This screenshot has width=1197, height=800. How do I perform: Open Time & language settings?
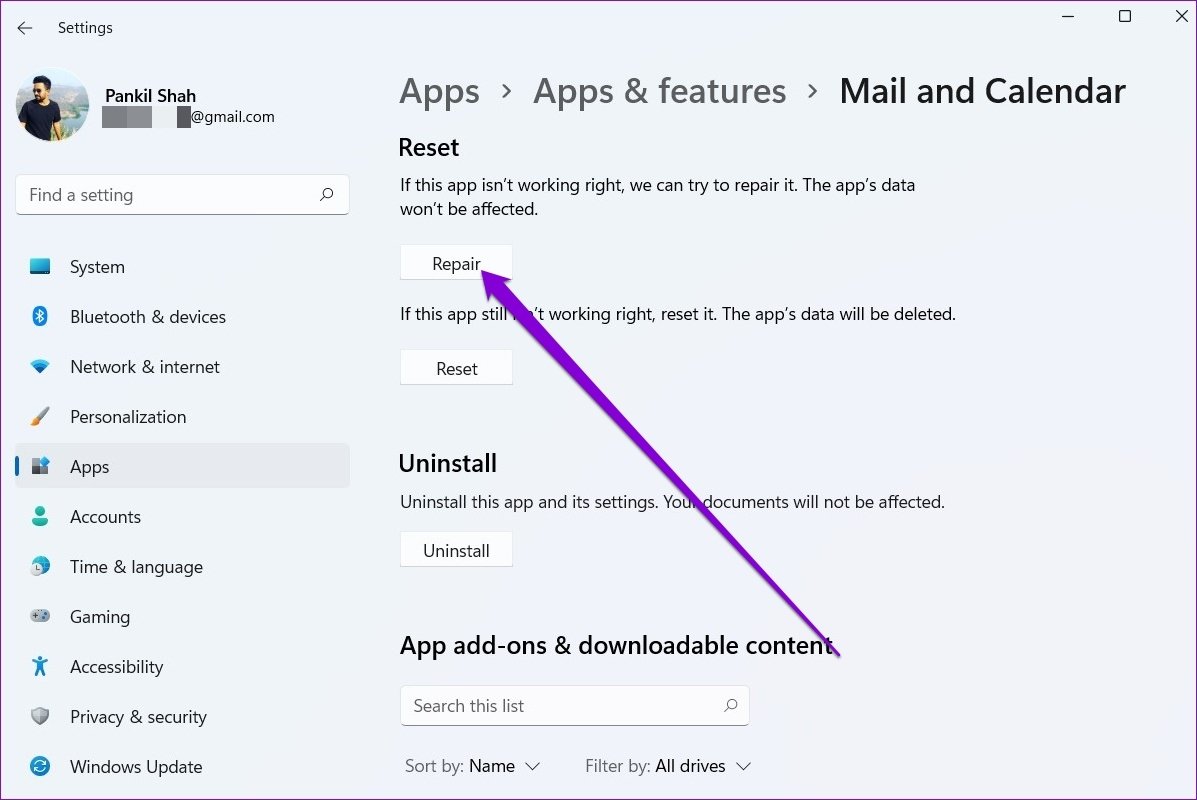(182, 566)
